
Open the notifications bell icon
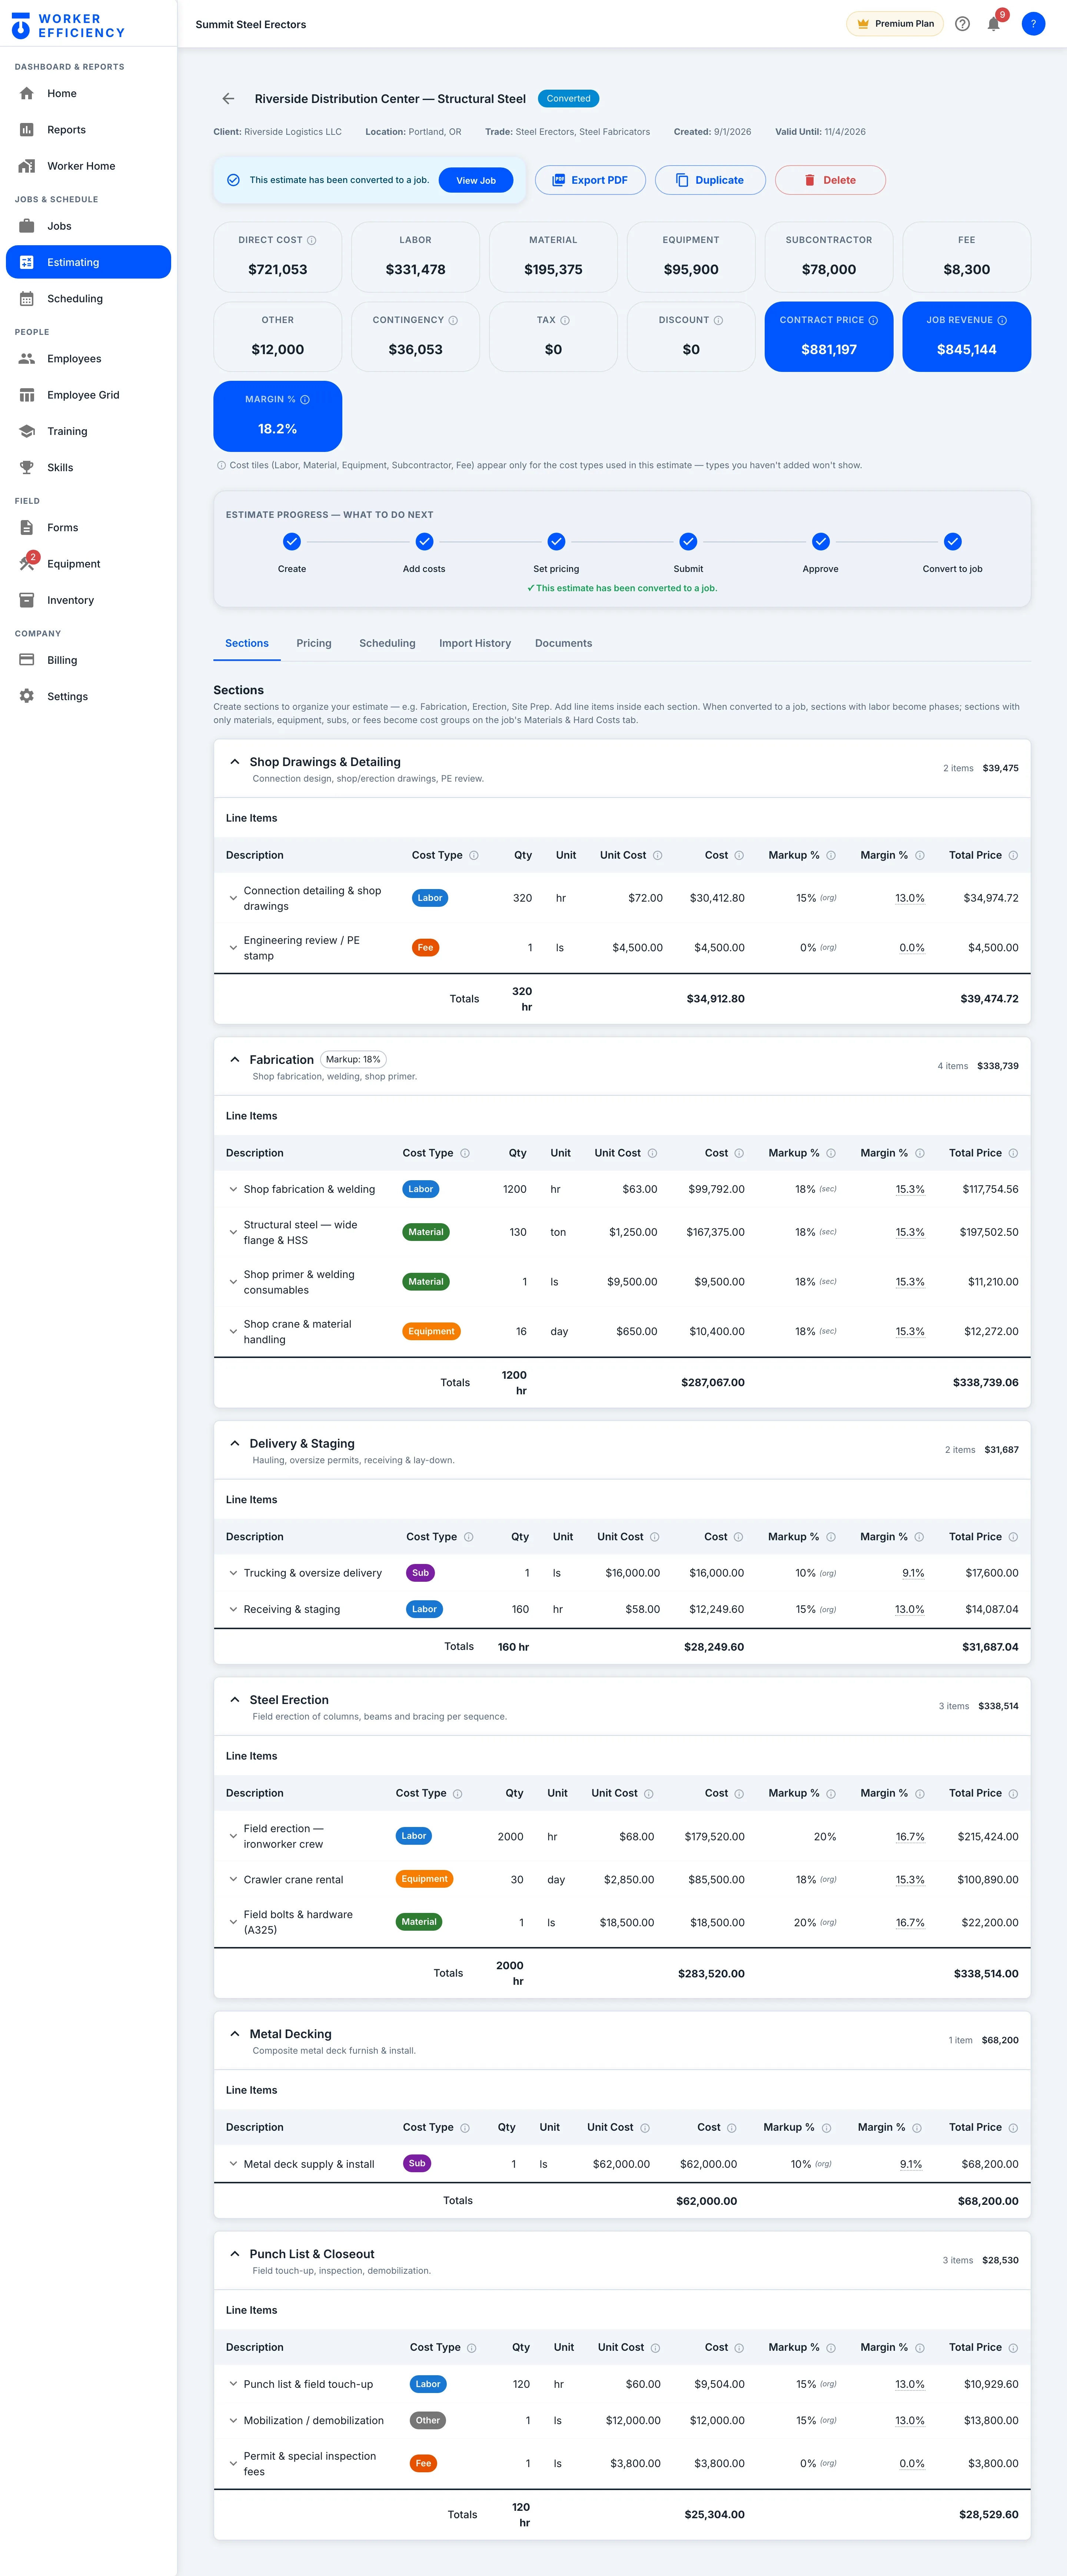(993, 24)
